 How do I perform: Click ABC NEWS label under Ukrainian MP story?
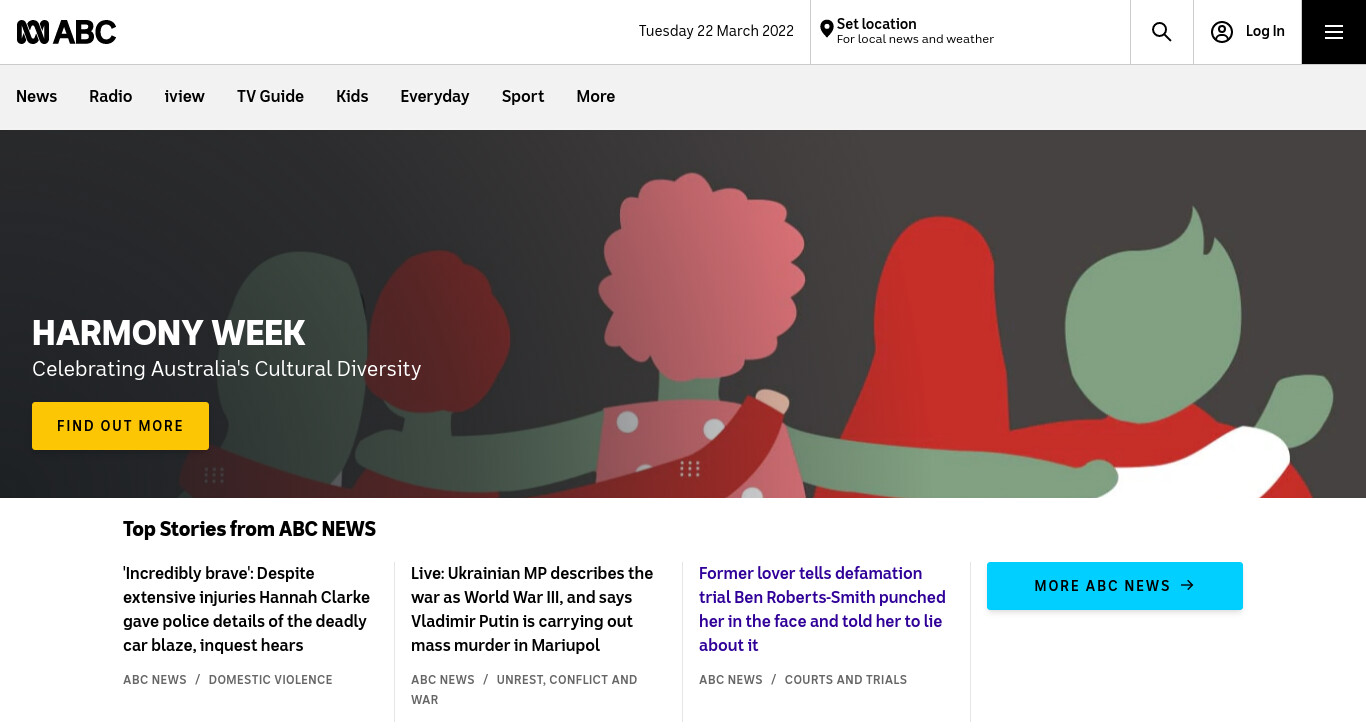[443, 680]
